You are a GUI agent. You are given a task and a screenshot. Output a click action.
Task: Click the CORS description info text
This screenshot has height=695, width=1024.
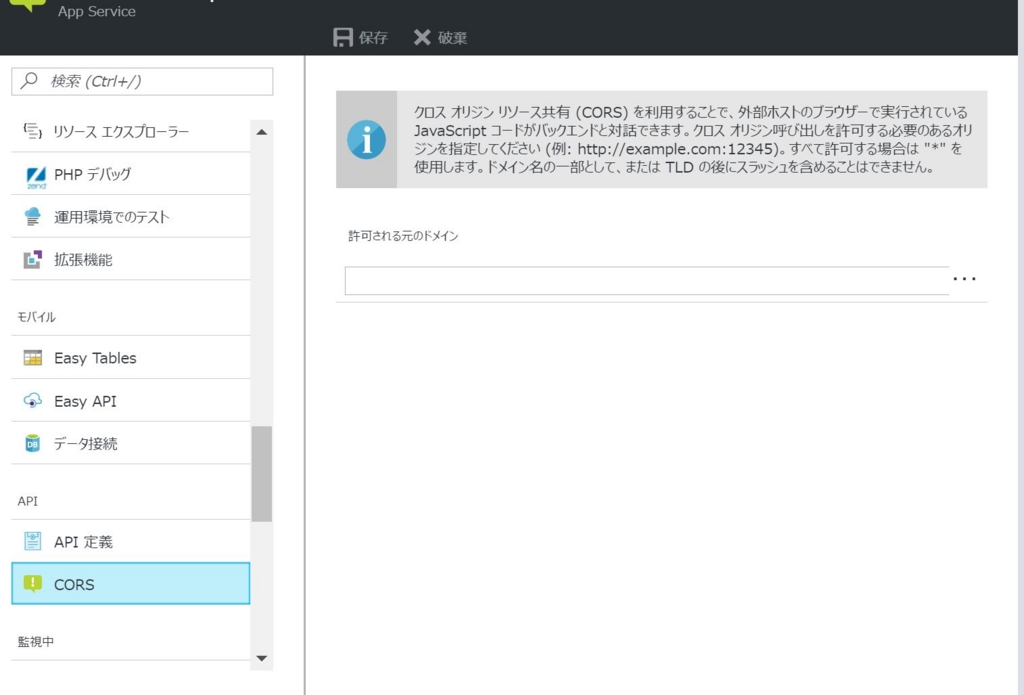pyautogui.click(x=693, y=139)
